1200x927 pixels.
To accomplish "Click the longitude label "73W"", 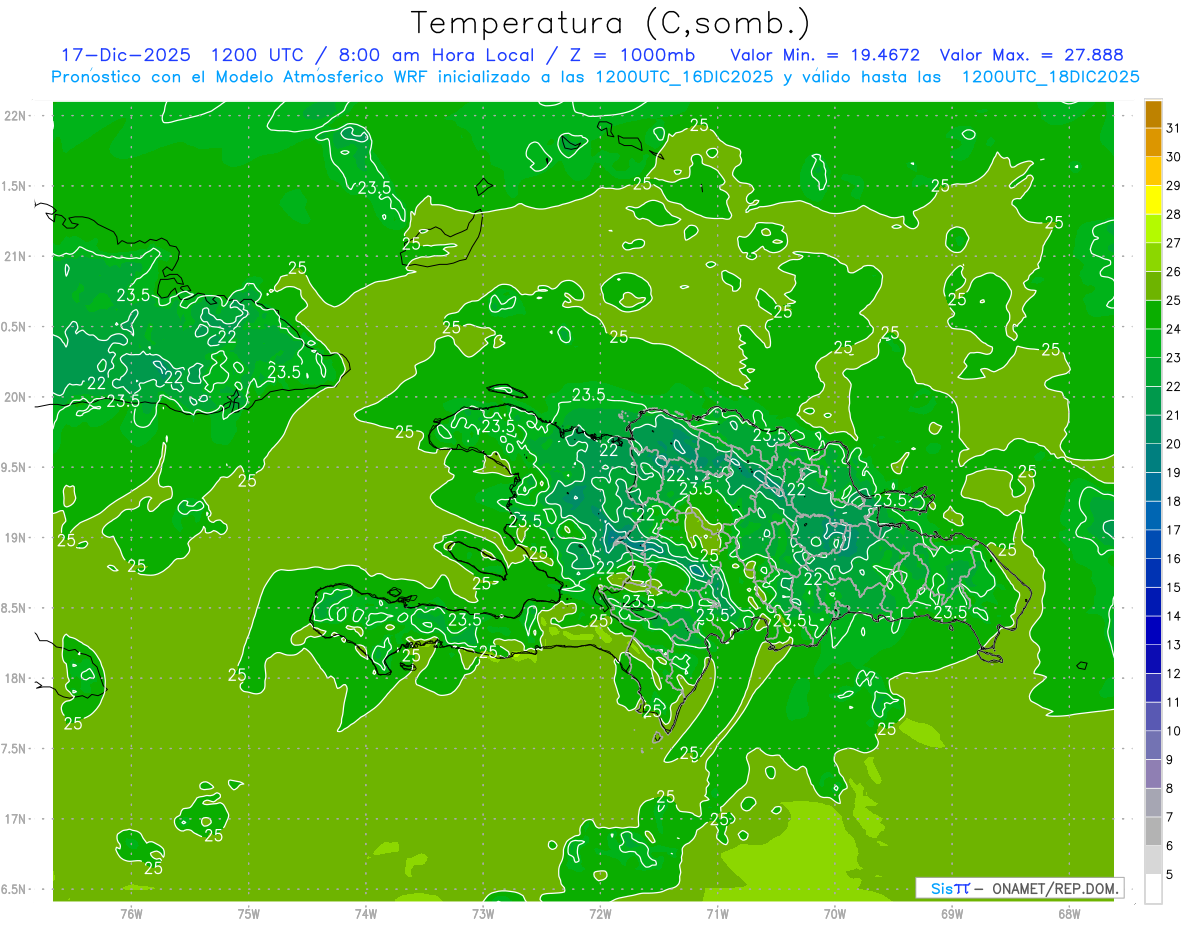I will (x=483, y=913).
